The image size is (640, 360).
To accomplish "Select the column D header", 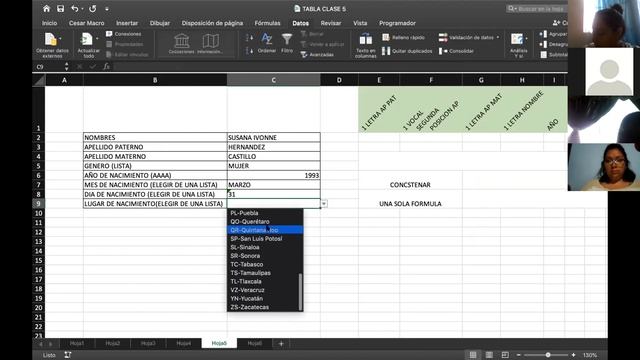I will click(x=339, y=80).
